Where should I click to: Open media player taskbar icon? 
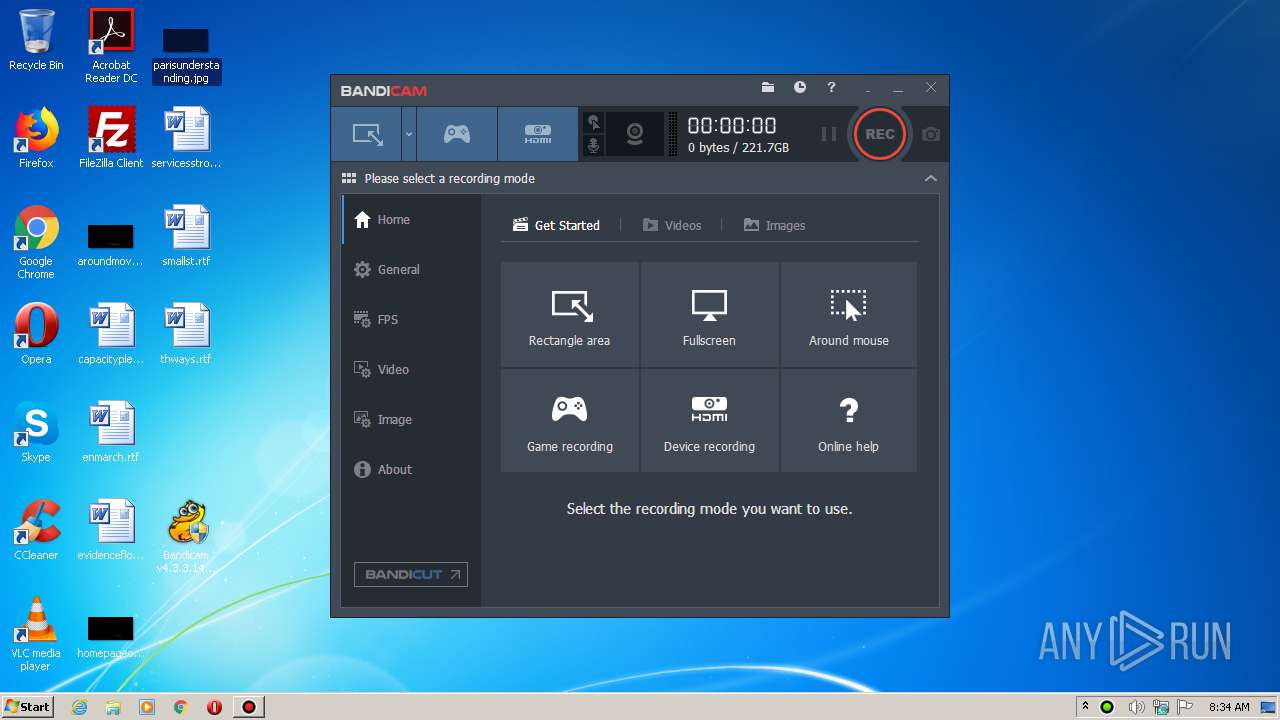147,707
